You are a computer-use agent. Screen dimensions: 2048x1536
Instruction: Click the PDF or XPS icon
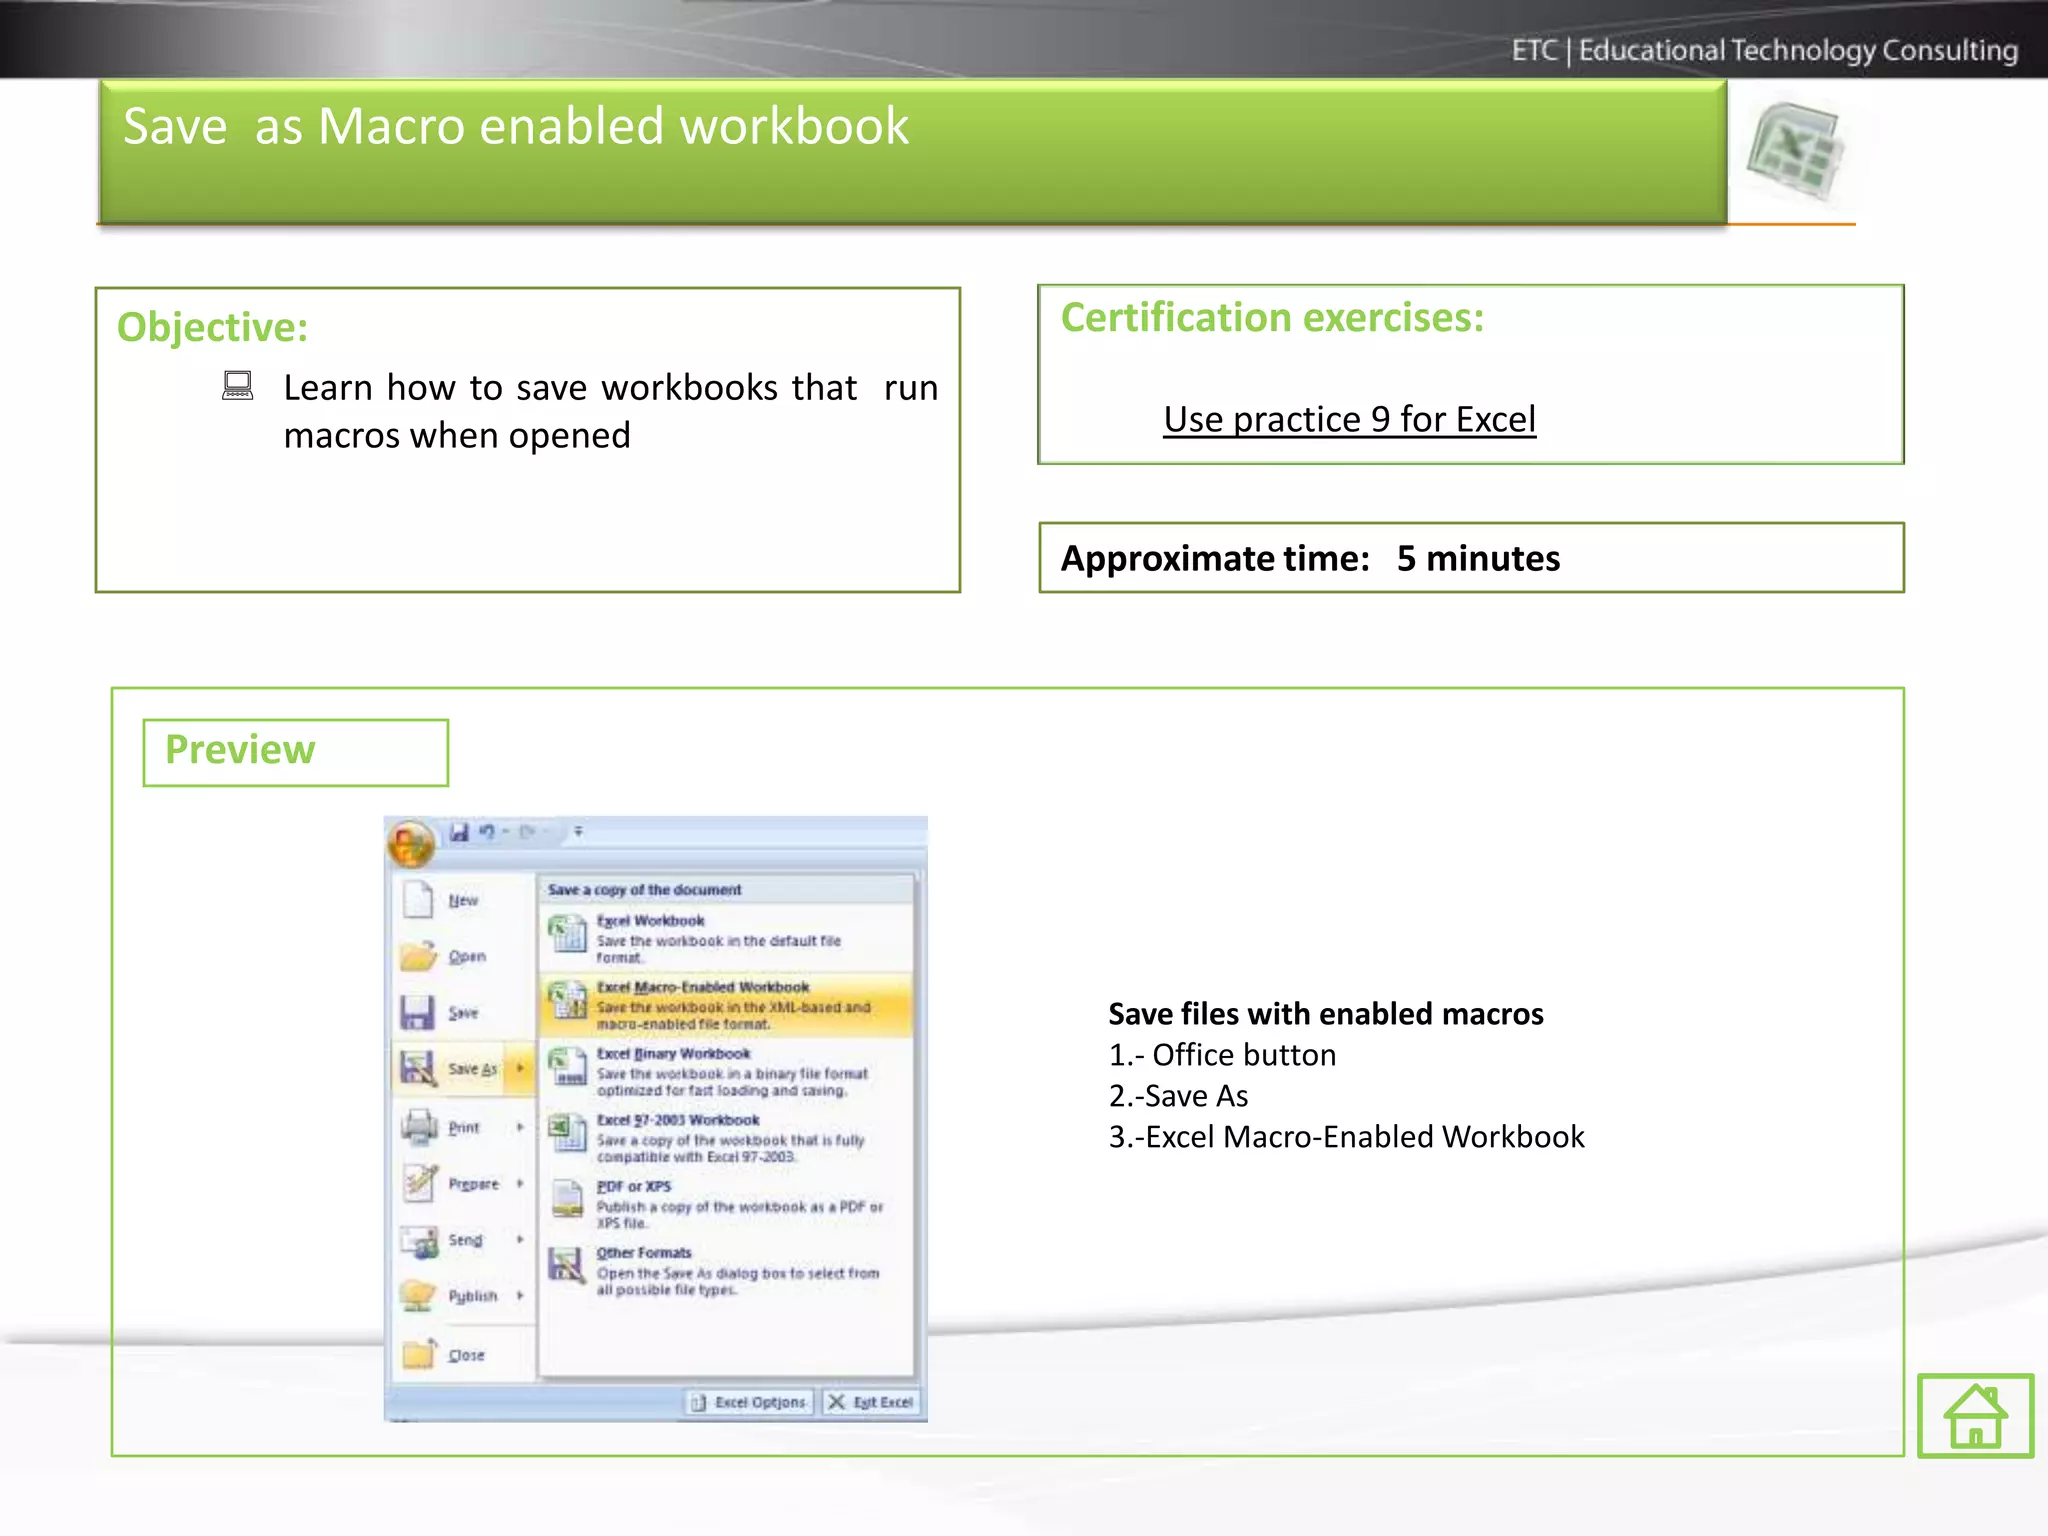[x=567, y=1198]
